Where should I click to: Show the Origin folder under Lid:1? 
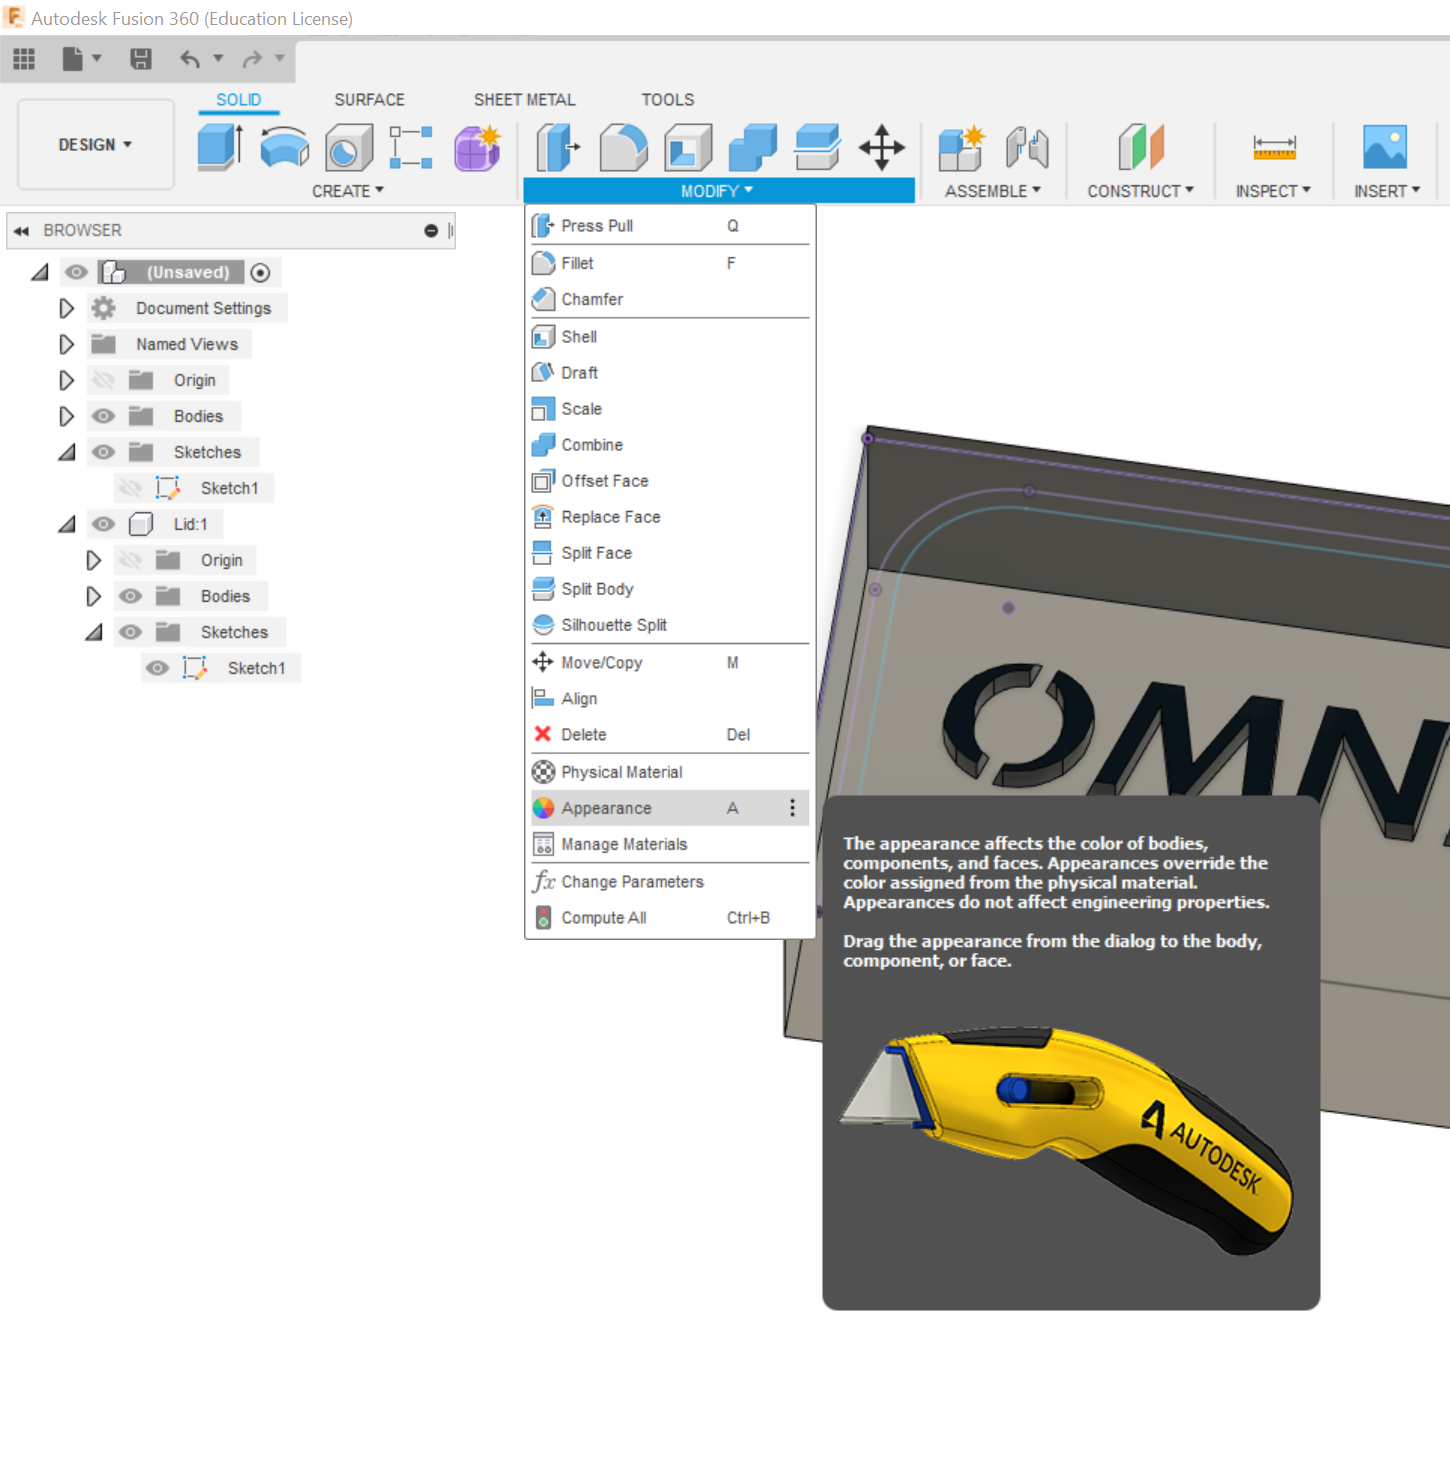(130, 560)
